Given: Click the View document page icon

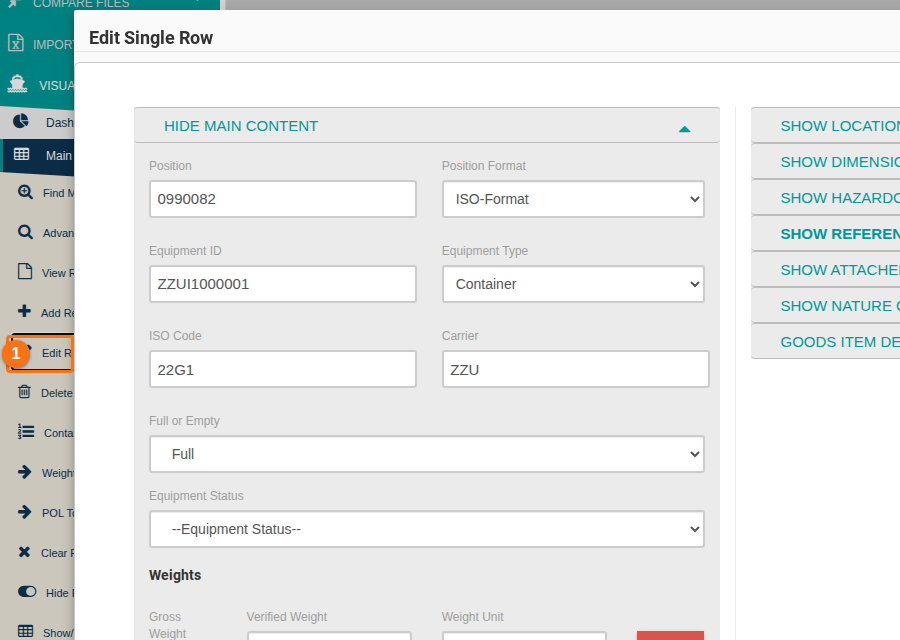Looking at the screenshot, I should [x=25, y=271].
